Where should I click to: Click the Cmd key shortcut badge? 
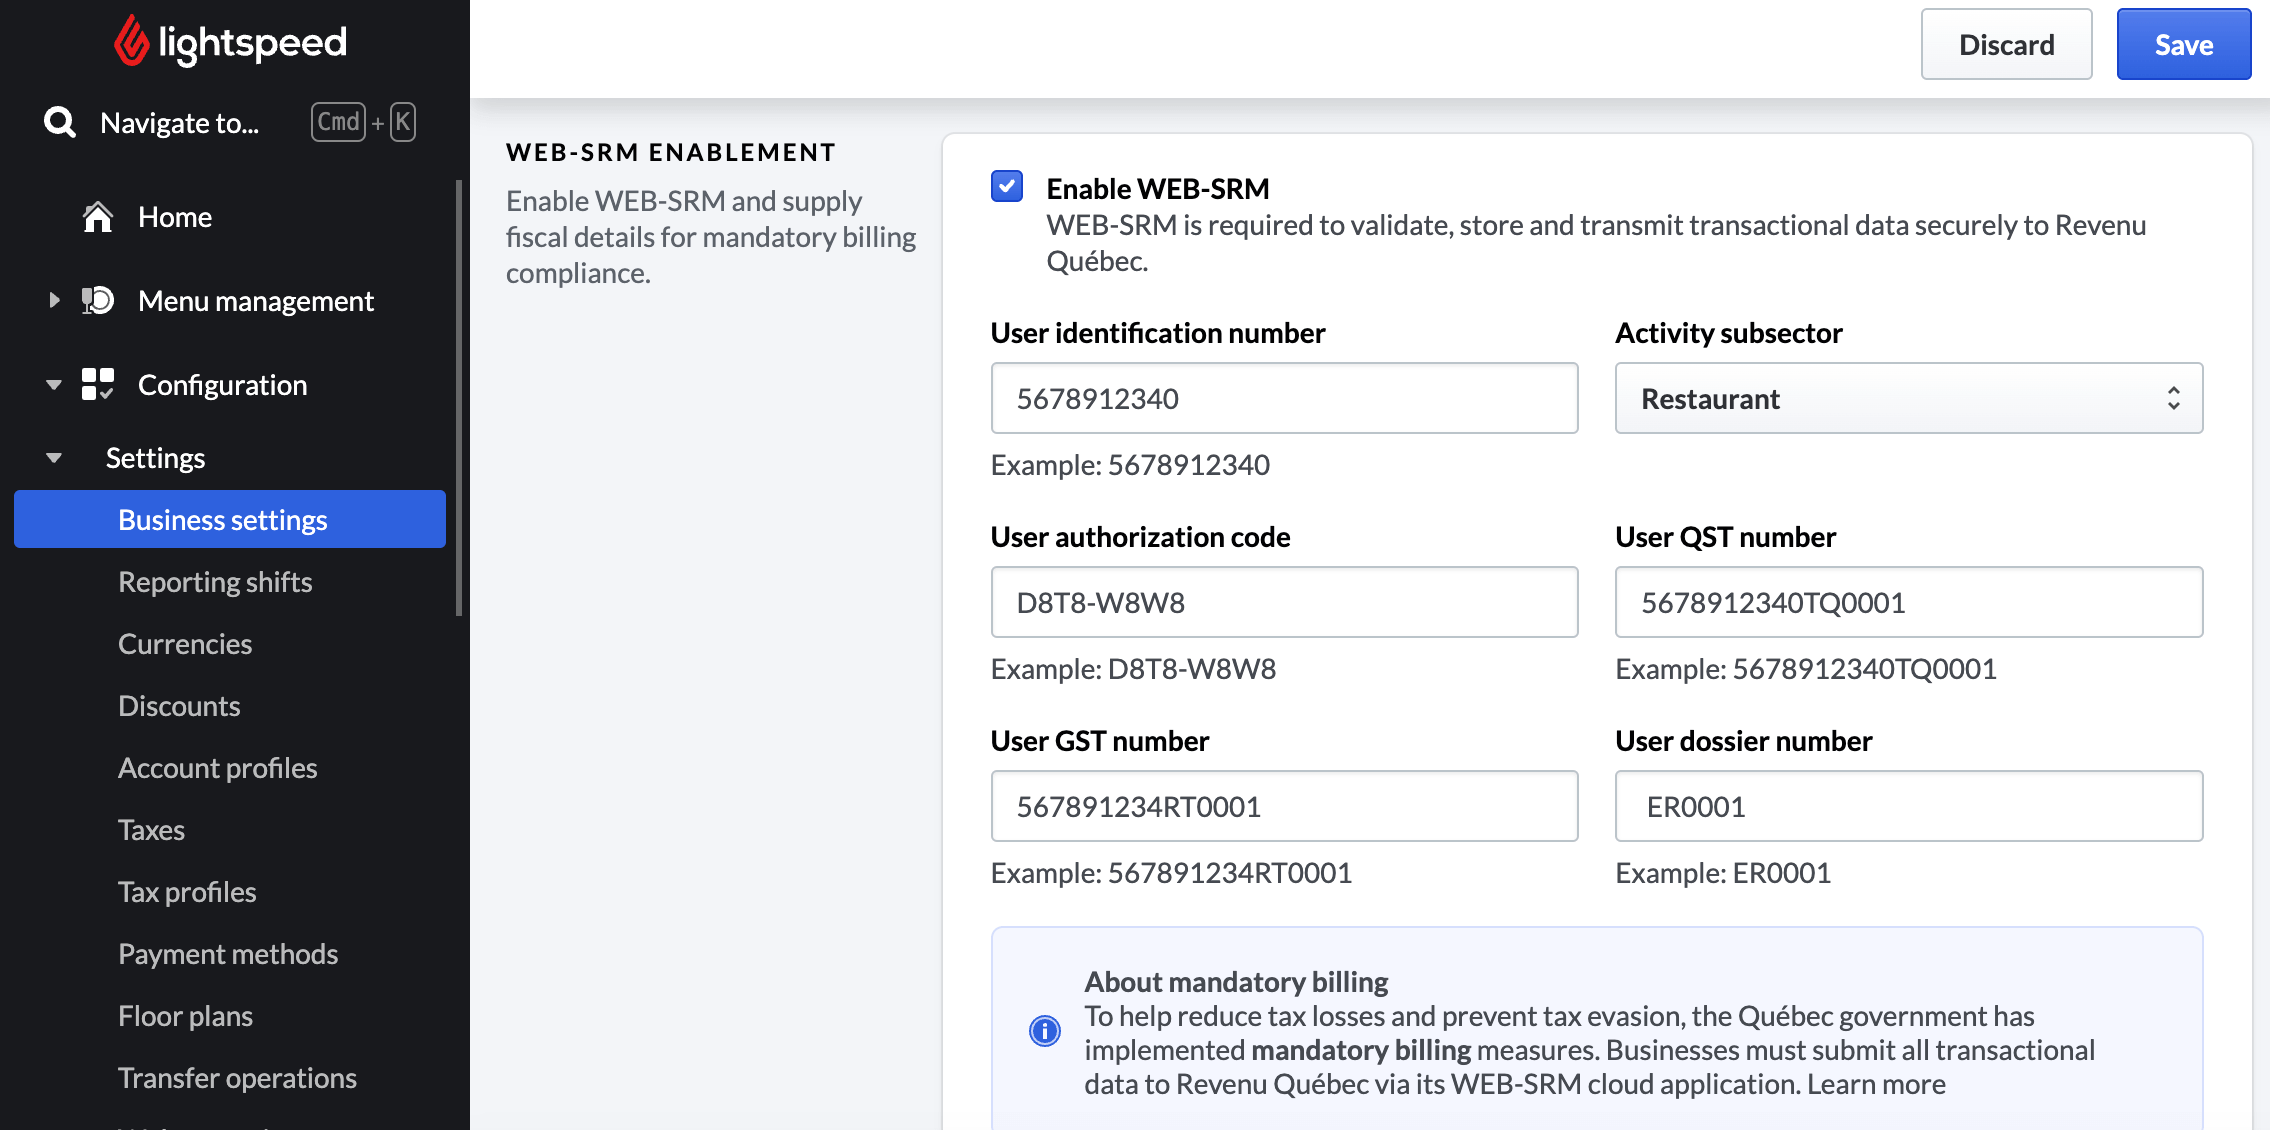[338, 122]
